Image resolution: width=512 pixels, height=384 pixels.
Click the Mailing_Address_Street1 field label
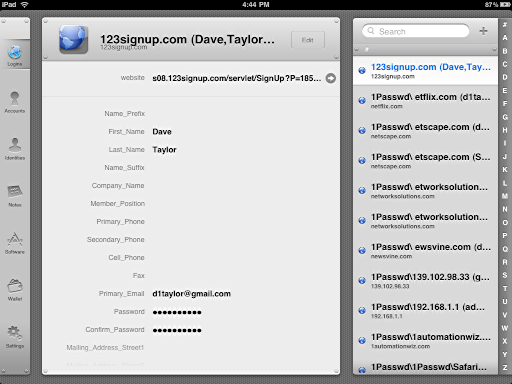[x=105, y=348]
